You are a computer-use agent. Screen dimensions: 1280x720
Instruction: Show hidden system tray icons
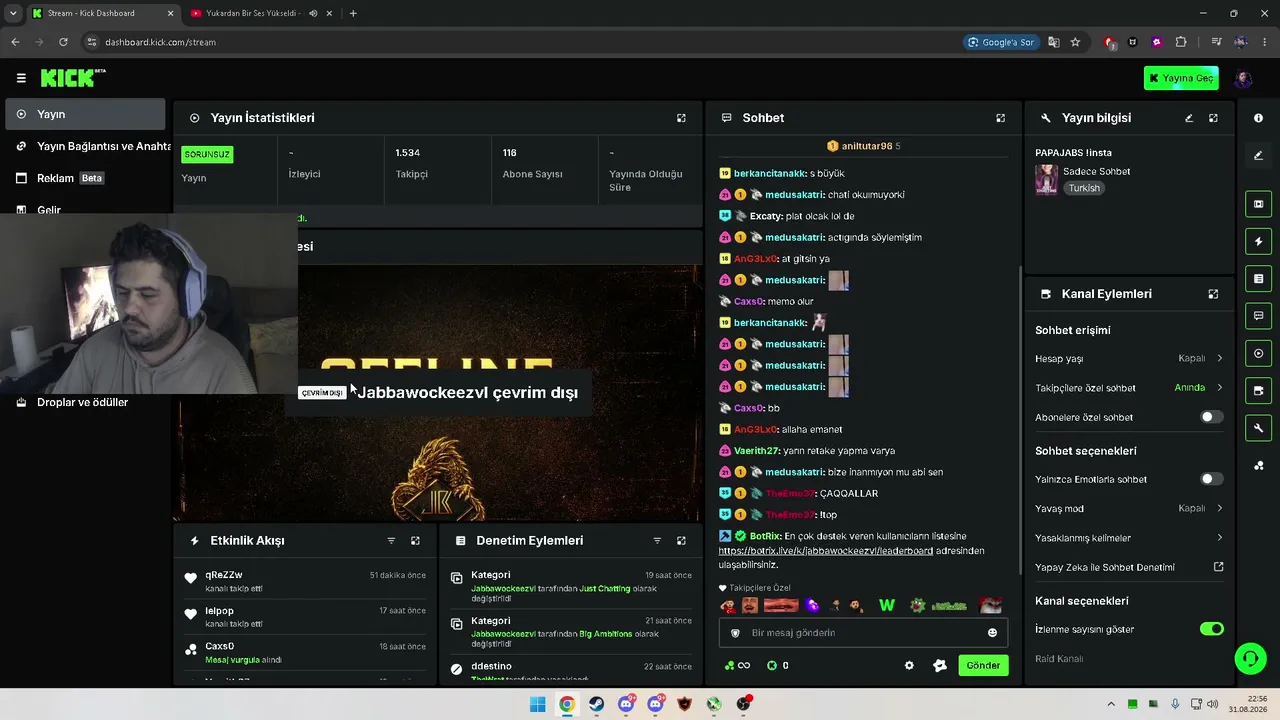pos(1110,704)
